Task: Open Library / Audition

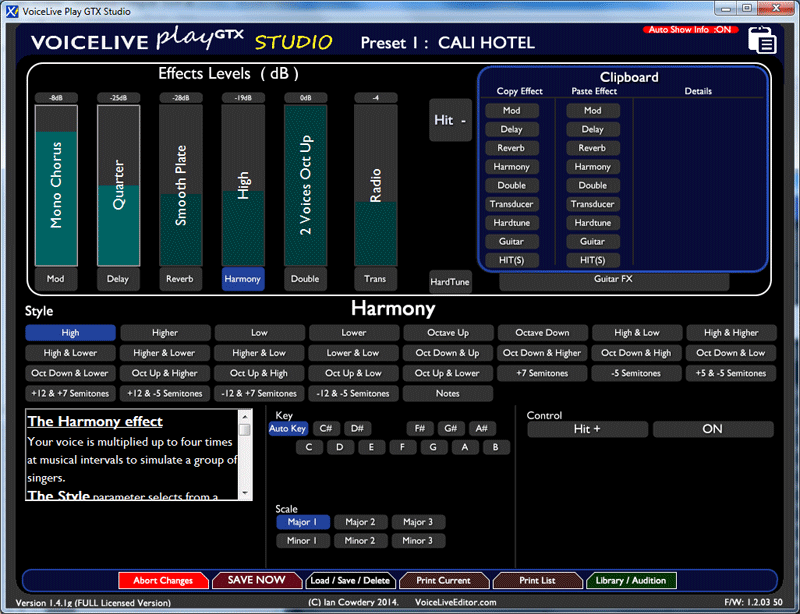Action: [631, 580]
